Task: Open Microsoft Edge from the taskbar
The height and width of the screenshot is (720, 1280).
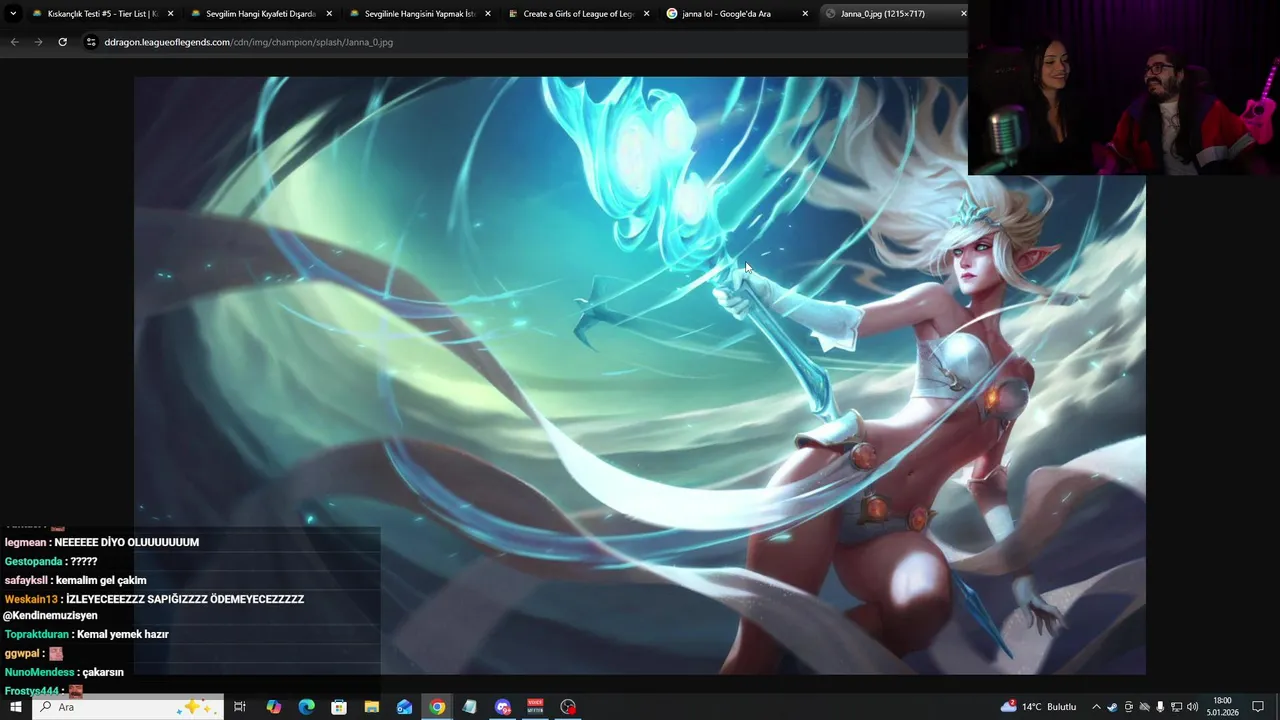Action: pos(307,707)
